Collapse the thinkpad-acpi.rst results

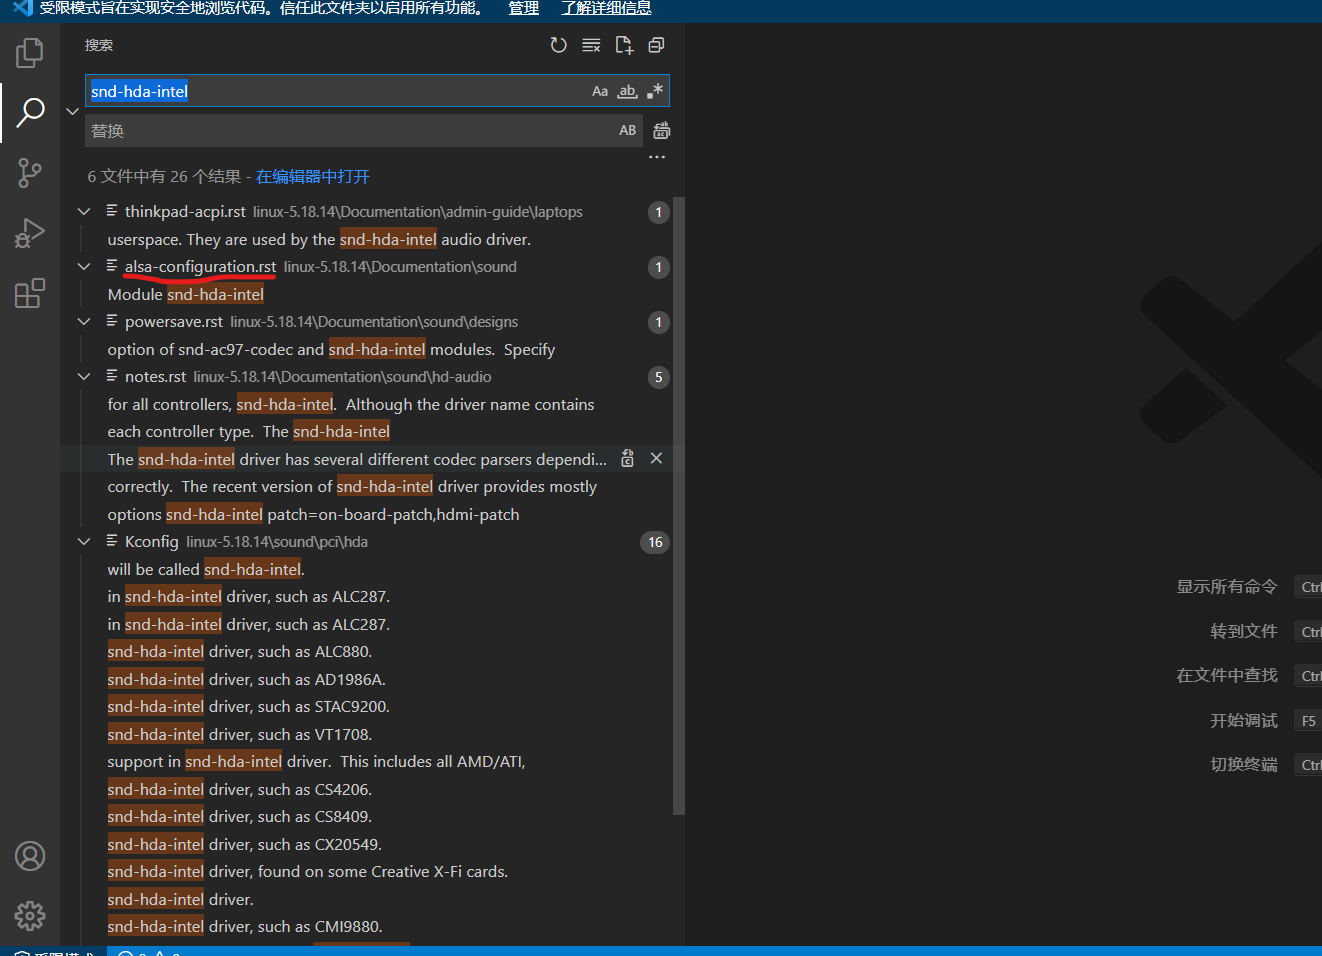(84, 212)
